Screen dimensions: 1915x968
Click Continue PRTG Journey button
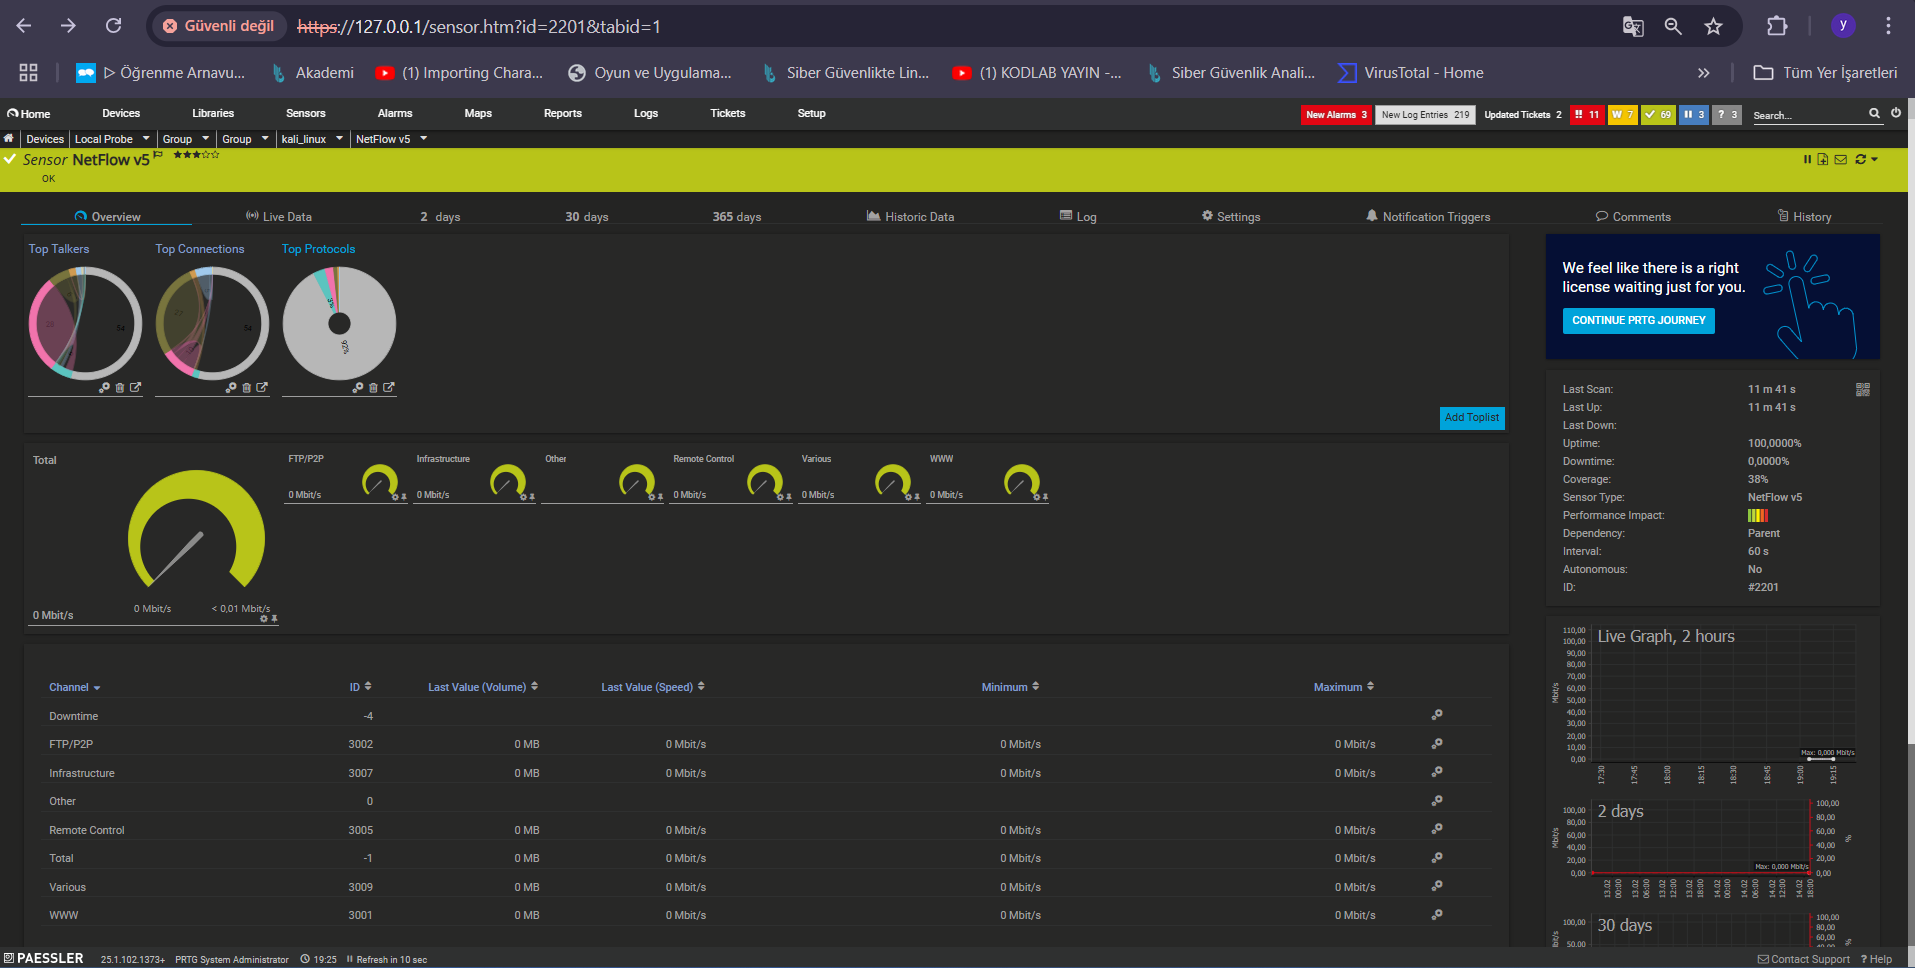pyautogui.click(x=1638, y=321)
